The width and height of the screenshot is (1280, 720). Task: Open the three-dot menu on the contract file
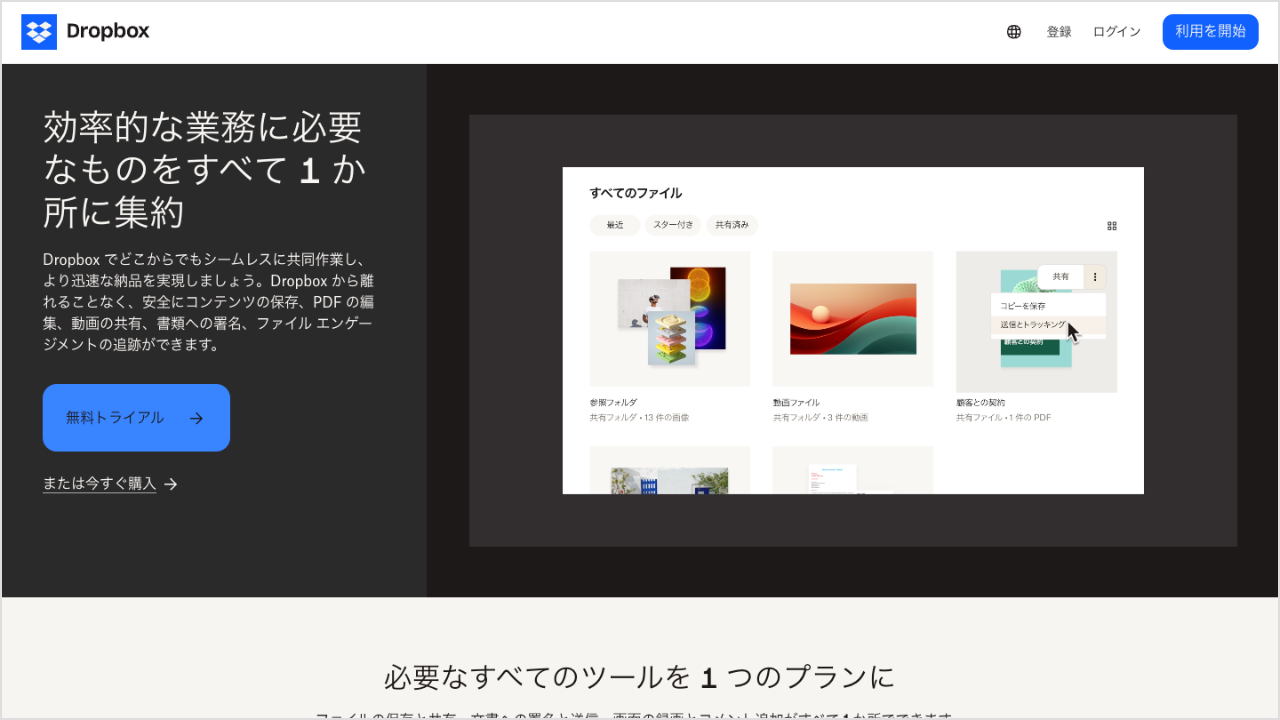pyautogui.click(x=1095, y=277)
